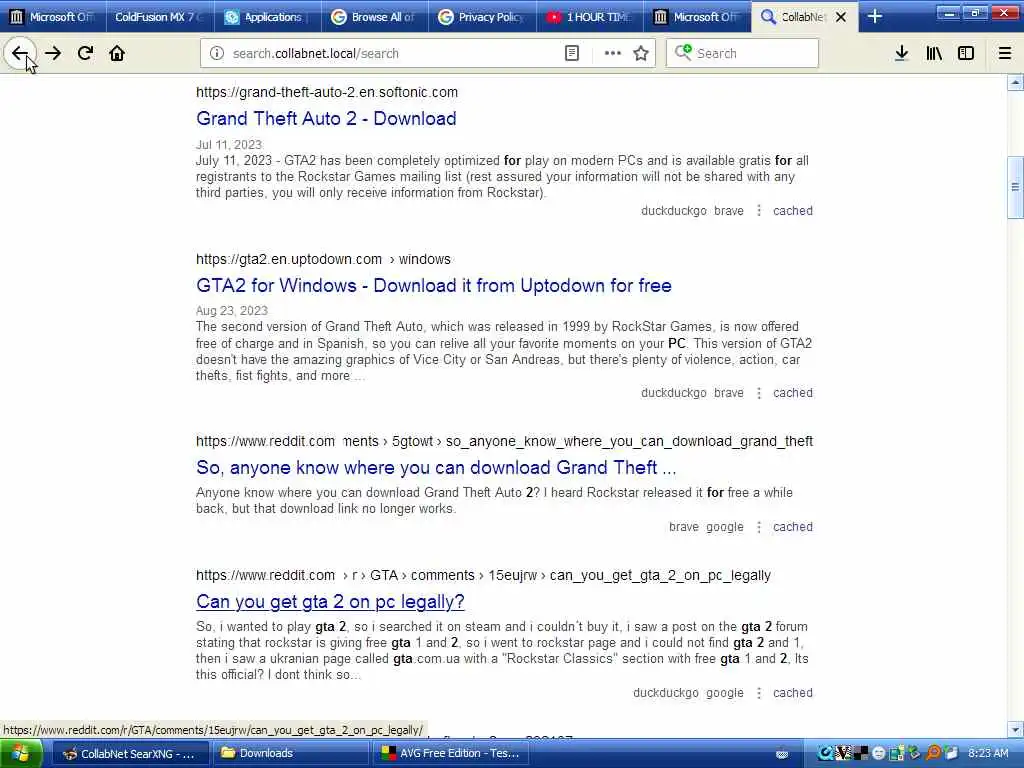This screenshot has height=768, width=1024.
Task: Toggle the browser sidebar
Action: [966, 54]
